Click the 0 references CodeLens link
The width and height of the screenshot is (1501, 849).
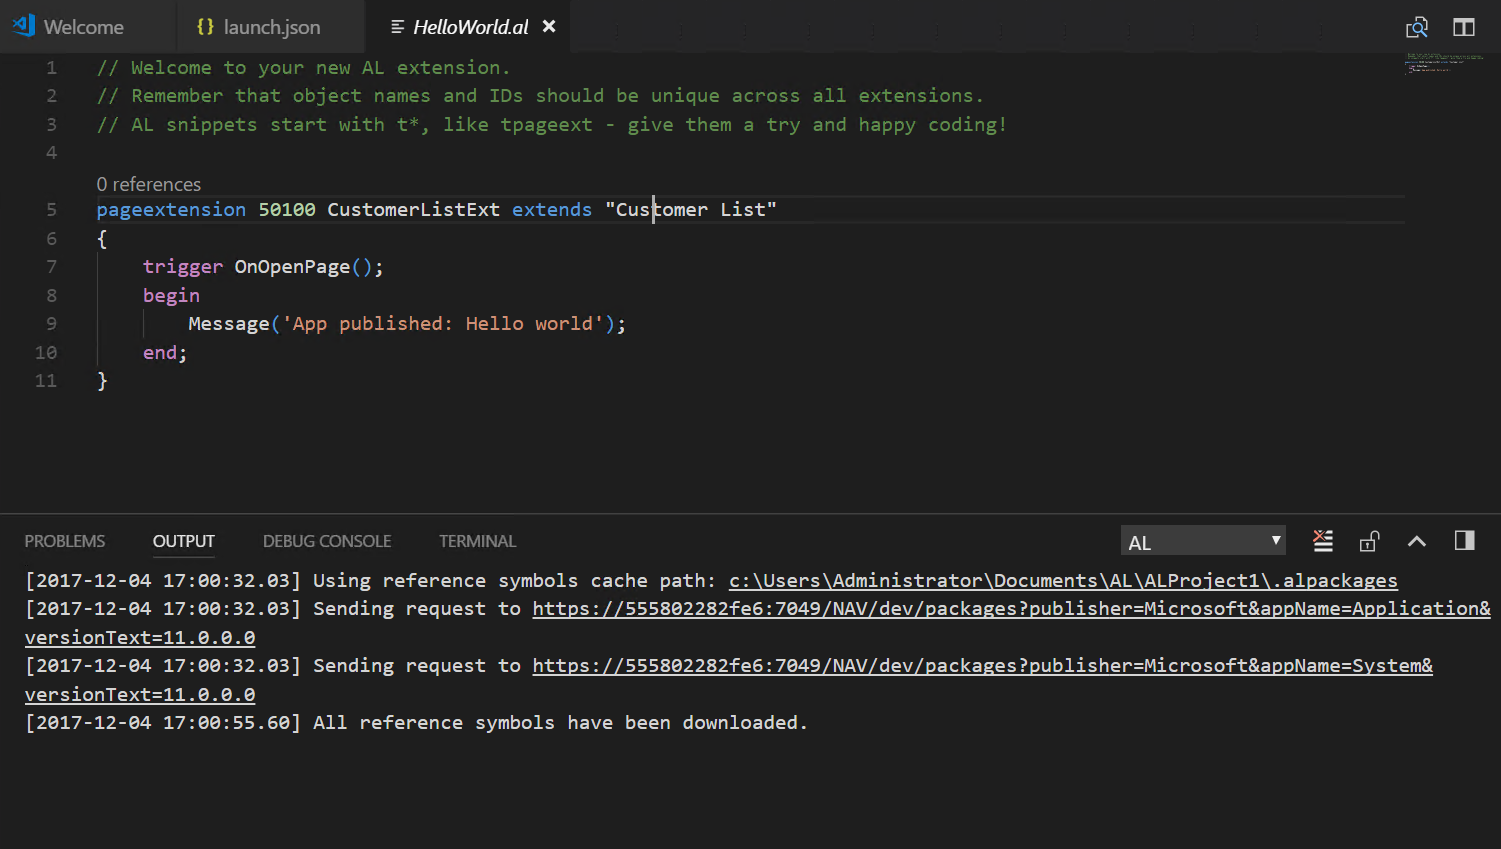click(148, 184)
